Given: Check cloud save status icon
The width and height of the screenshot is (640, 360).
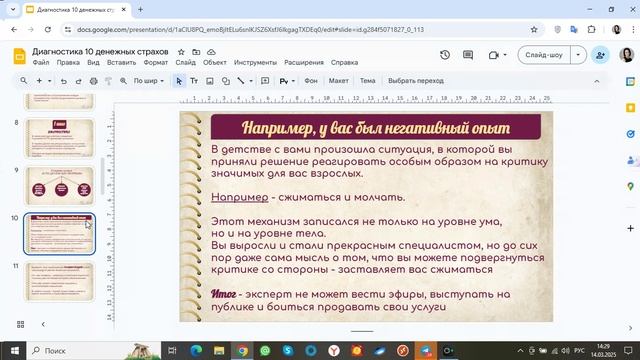Looking at the screenshot, I should point(211,52).
